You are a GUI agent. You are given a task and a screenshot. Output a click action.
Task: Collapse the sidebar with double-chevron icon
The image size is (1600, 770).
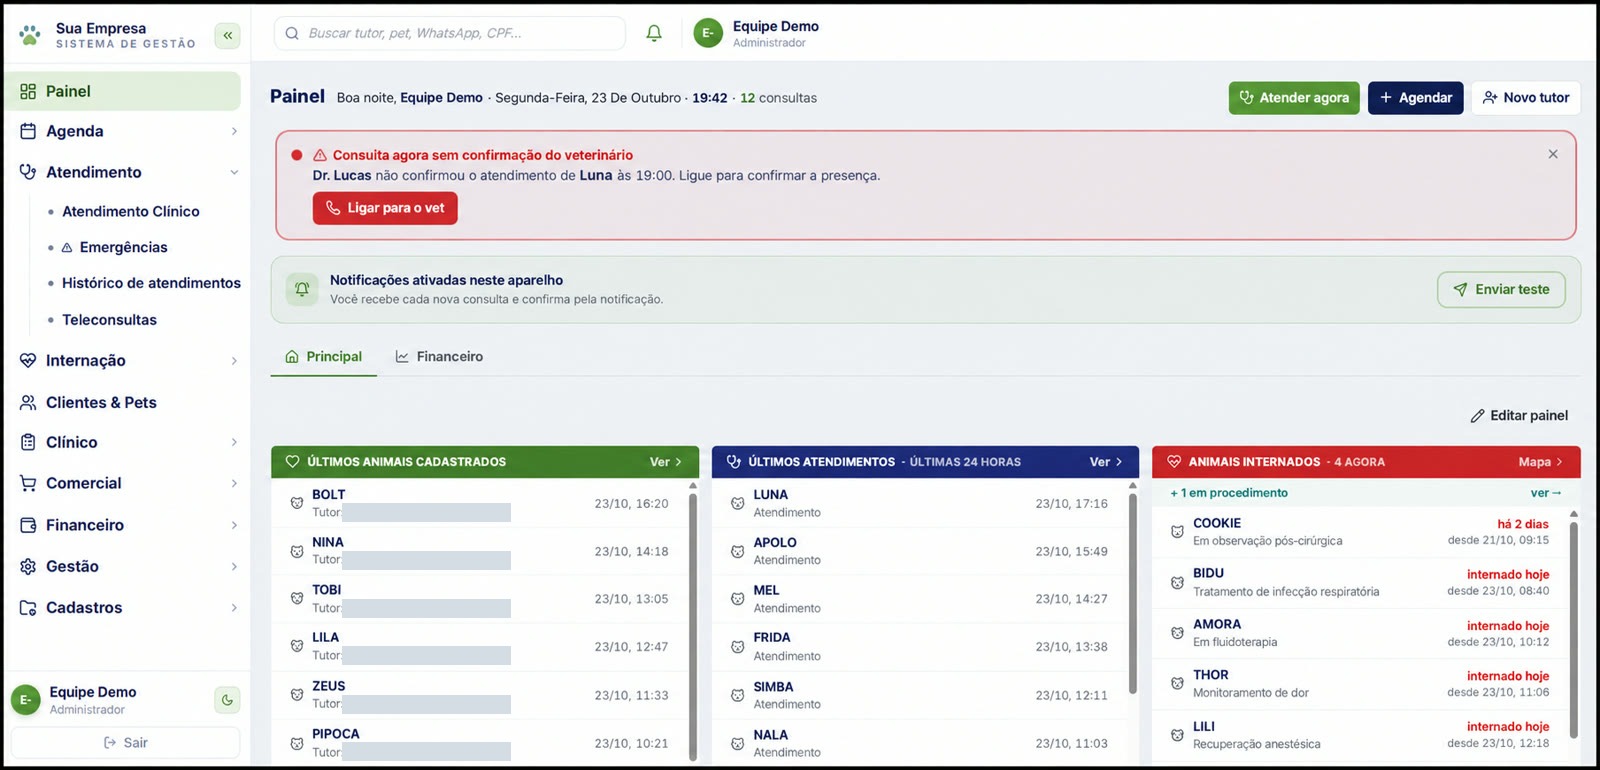[x=228, y=36]
